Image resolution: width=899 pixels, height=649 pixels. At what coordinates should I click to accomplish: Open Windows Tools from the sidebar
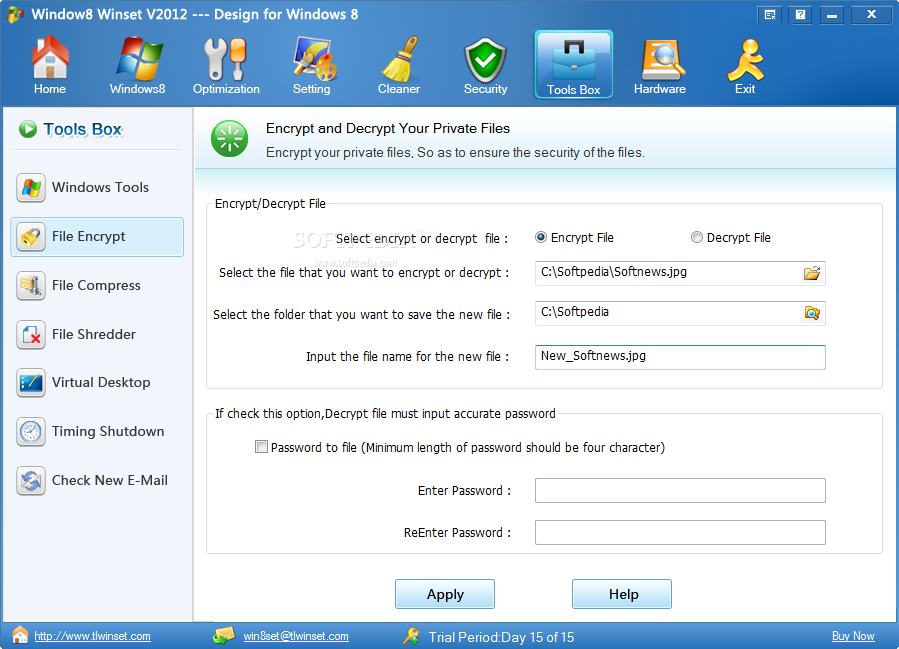tap(97, 187)
